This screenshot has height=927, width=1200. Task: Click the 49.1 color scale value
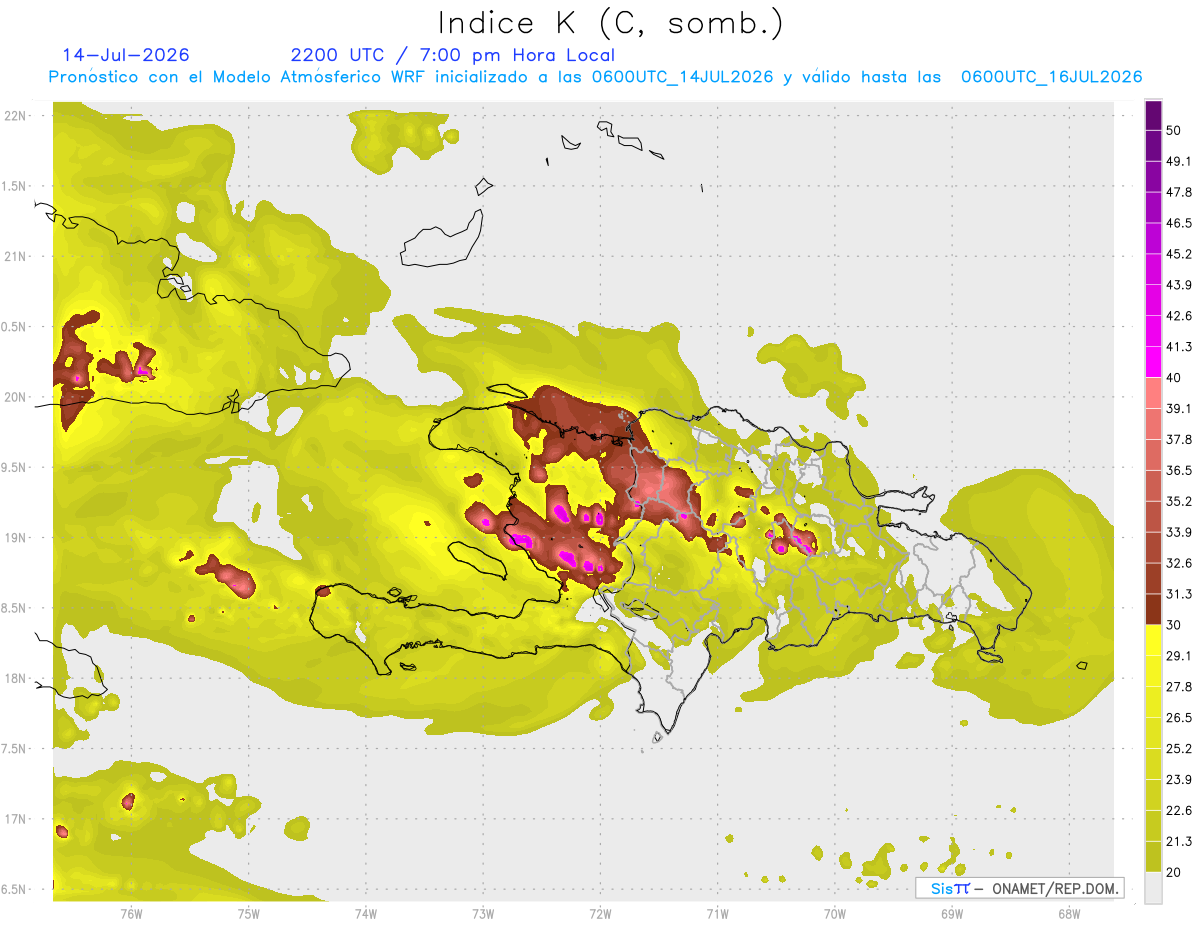point(1179,161)
